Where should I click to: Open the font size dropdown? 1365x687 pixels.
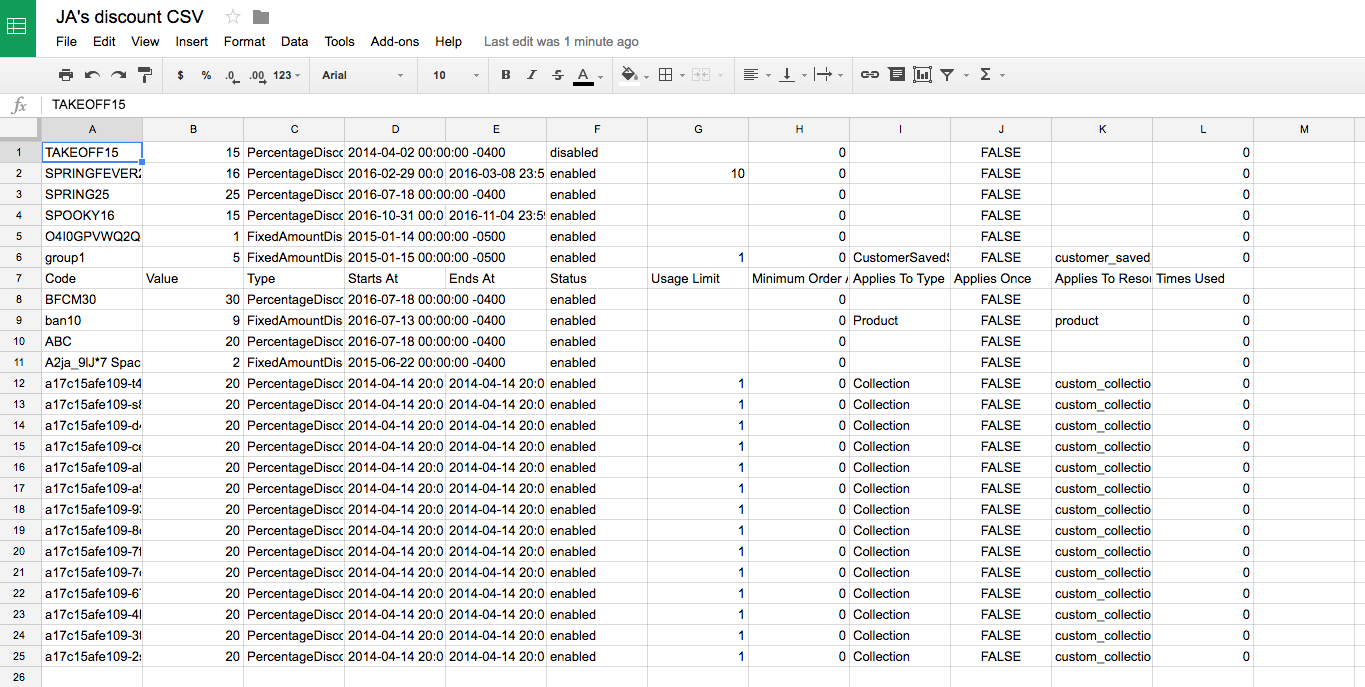tap(455, 75)
